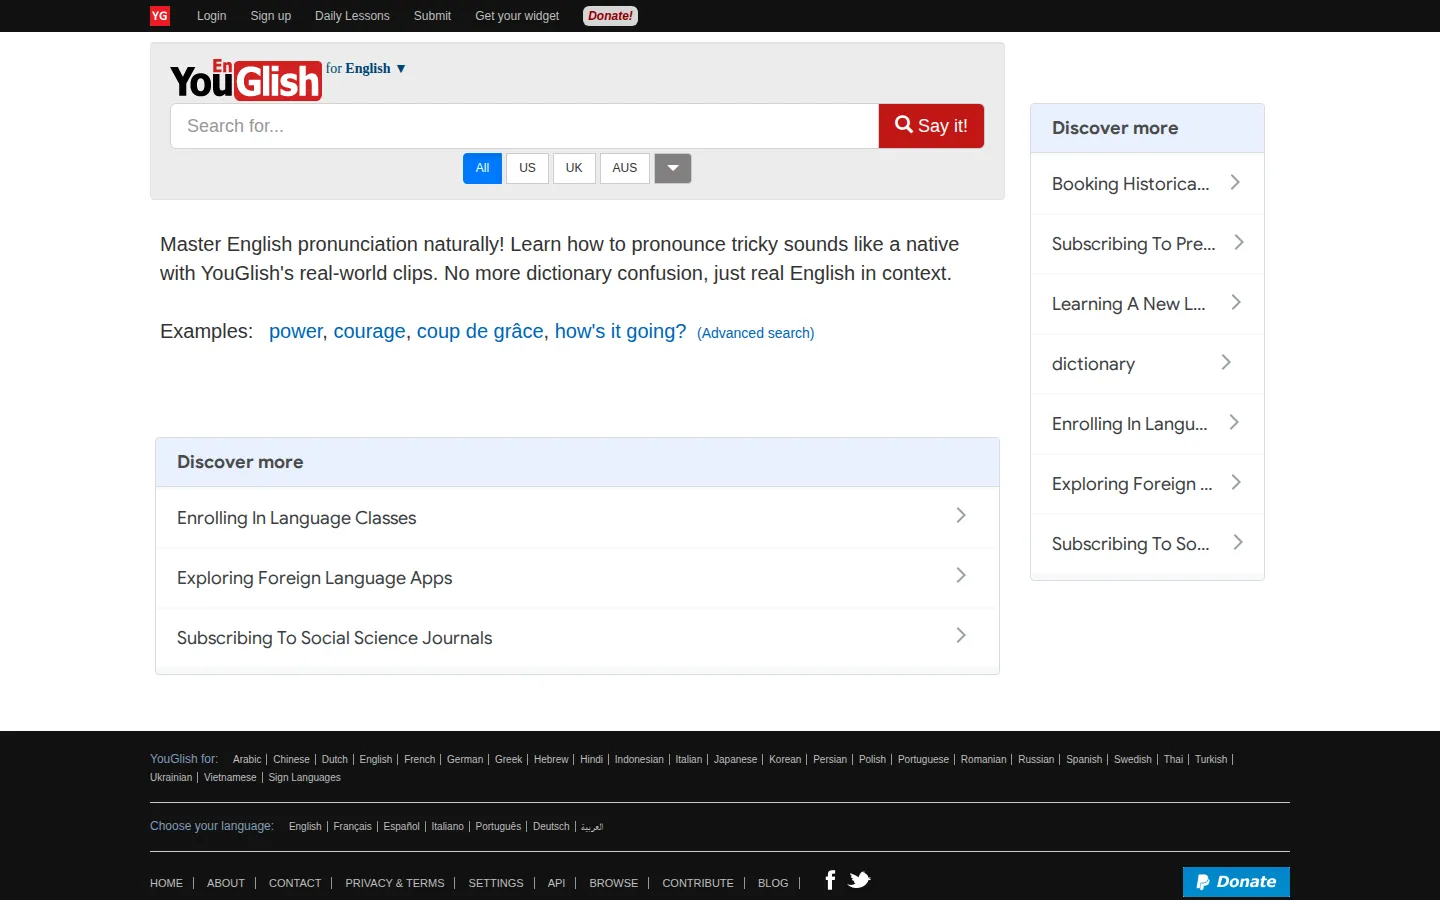Open Daily Lessons in top bar
Viewport: 1440px width, 900px height.
point(352,16)
